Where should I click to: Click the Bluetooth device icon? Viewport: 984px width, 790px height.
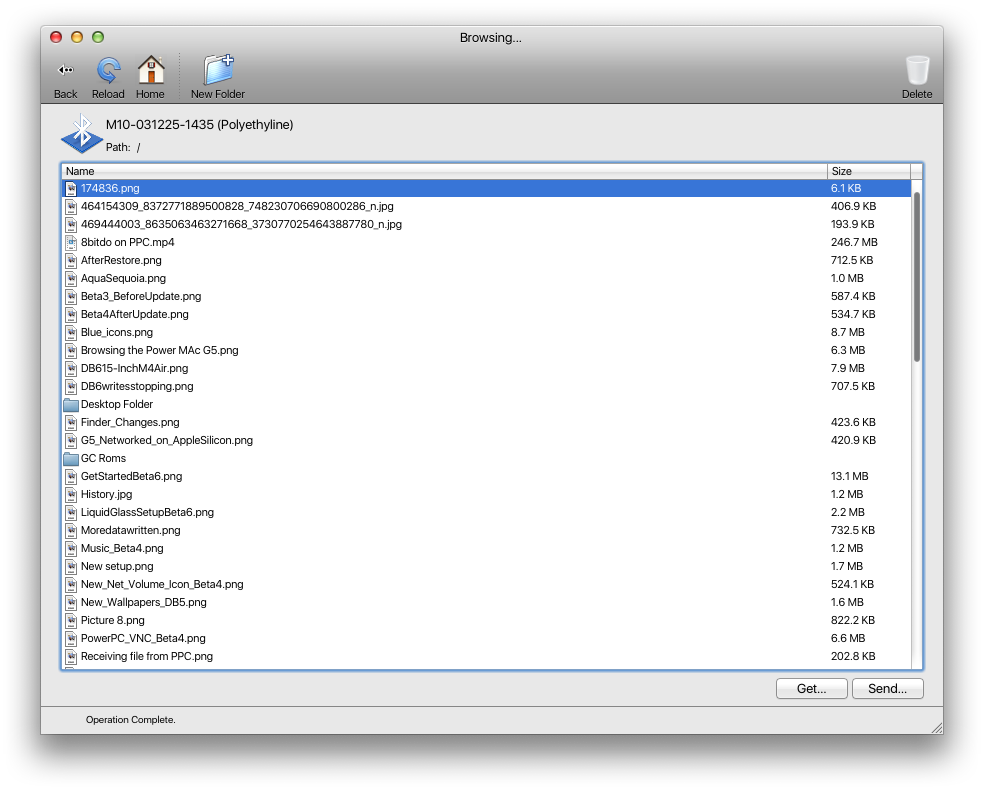coord(82,133)
